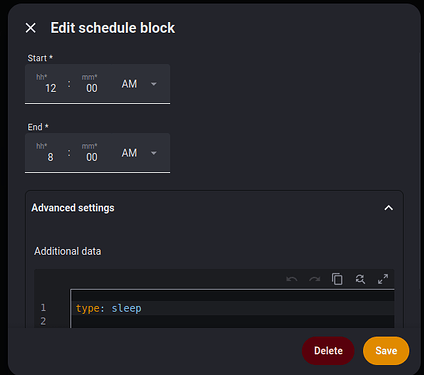This screenshot has height=375, width=424.
Task: Close the Edit schedule block dialog
Action: tap(31, 28)
